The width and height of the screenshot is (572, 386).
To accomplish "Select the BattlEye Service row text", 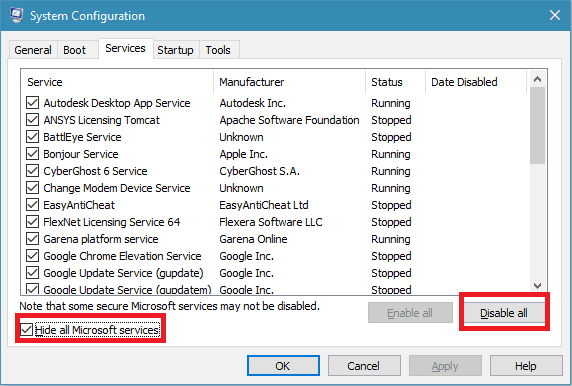I will 82,137.
